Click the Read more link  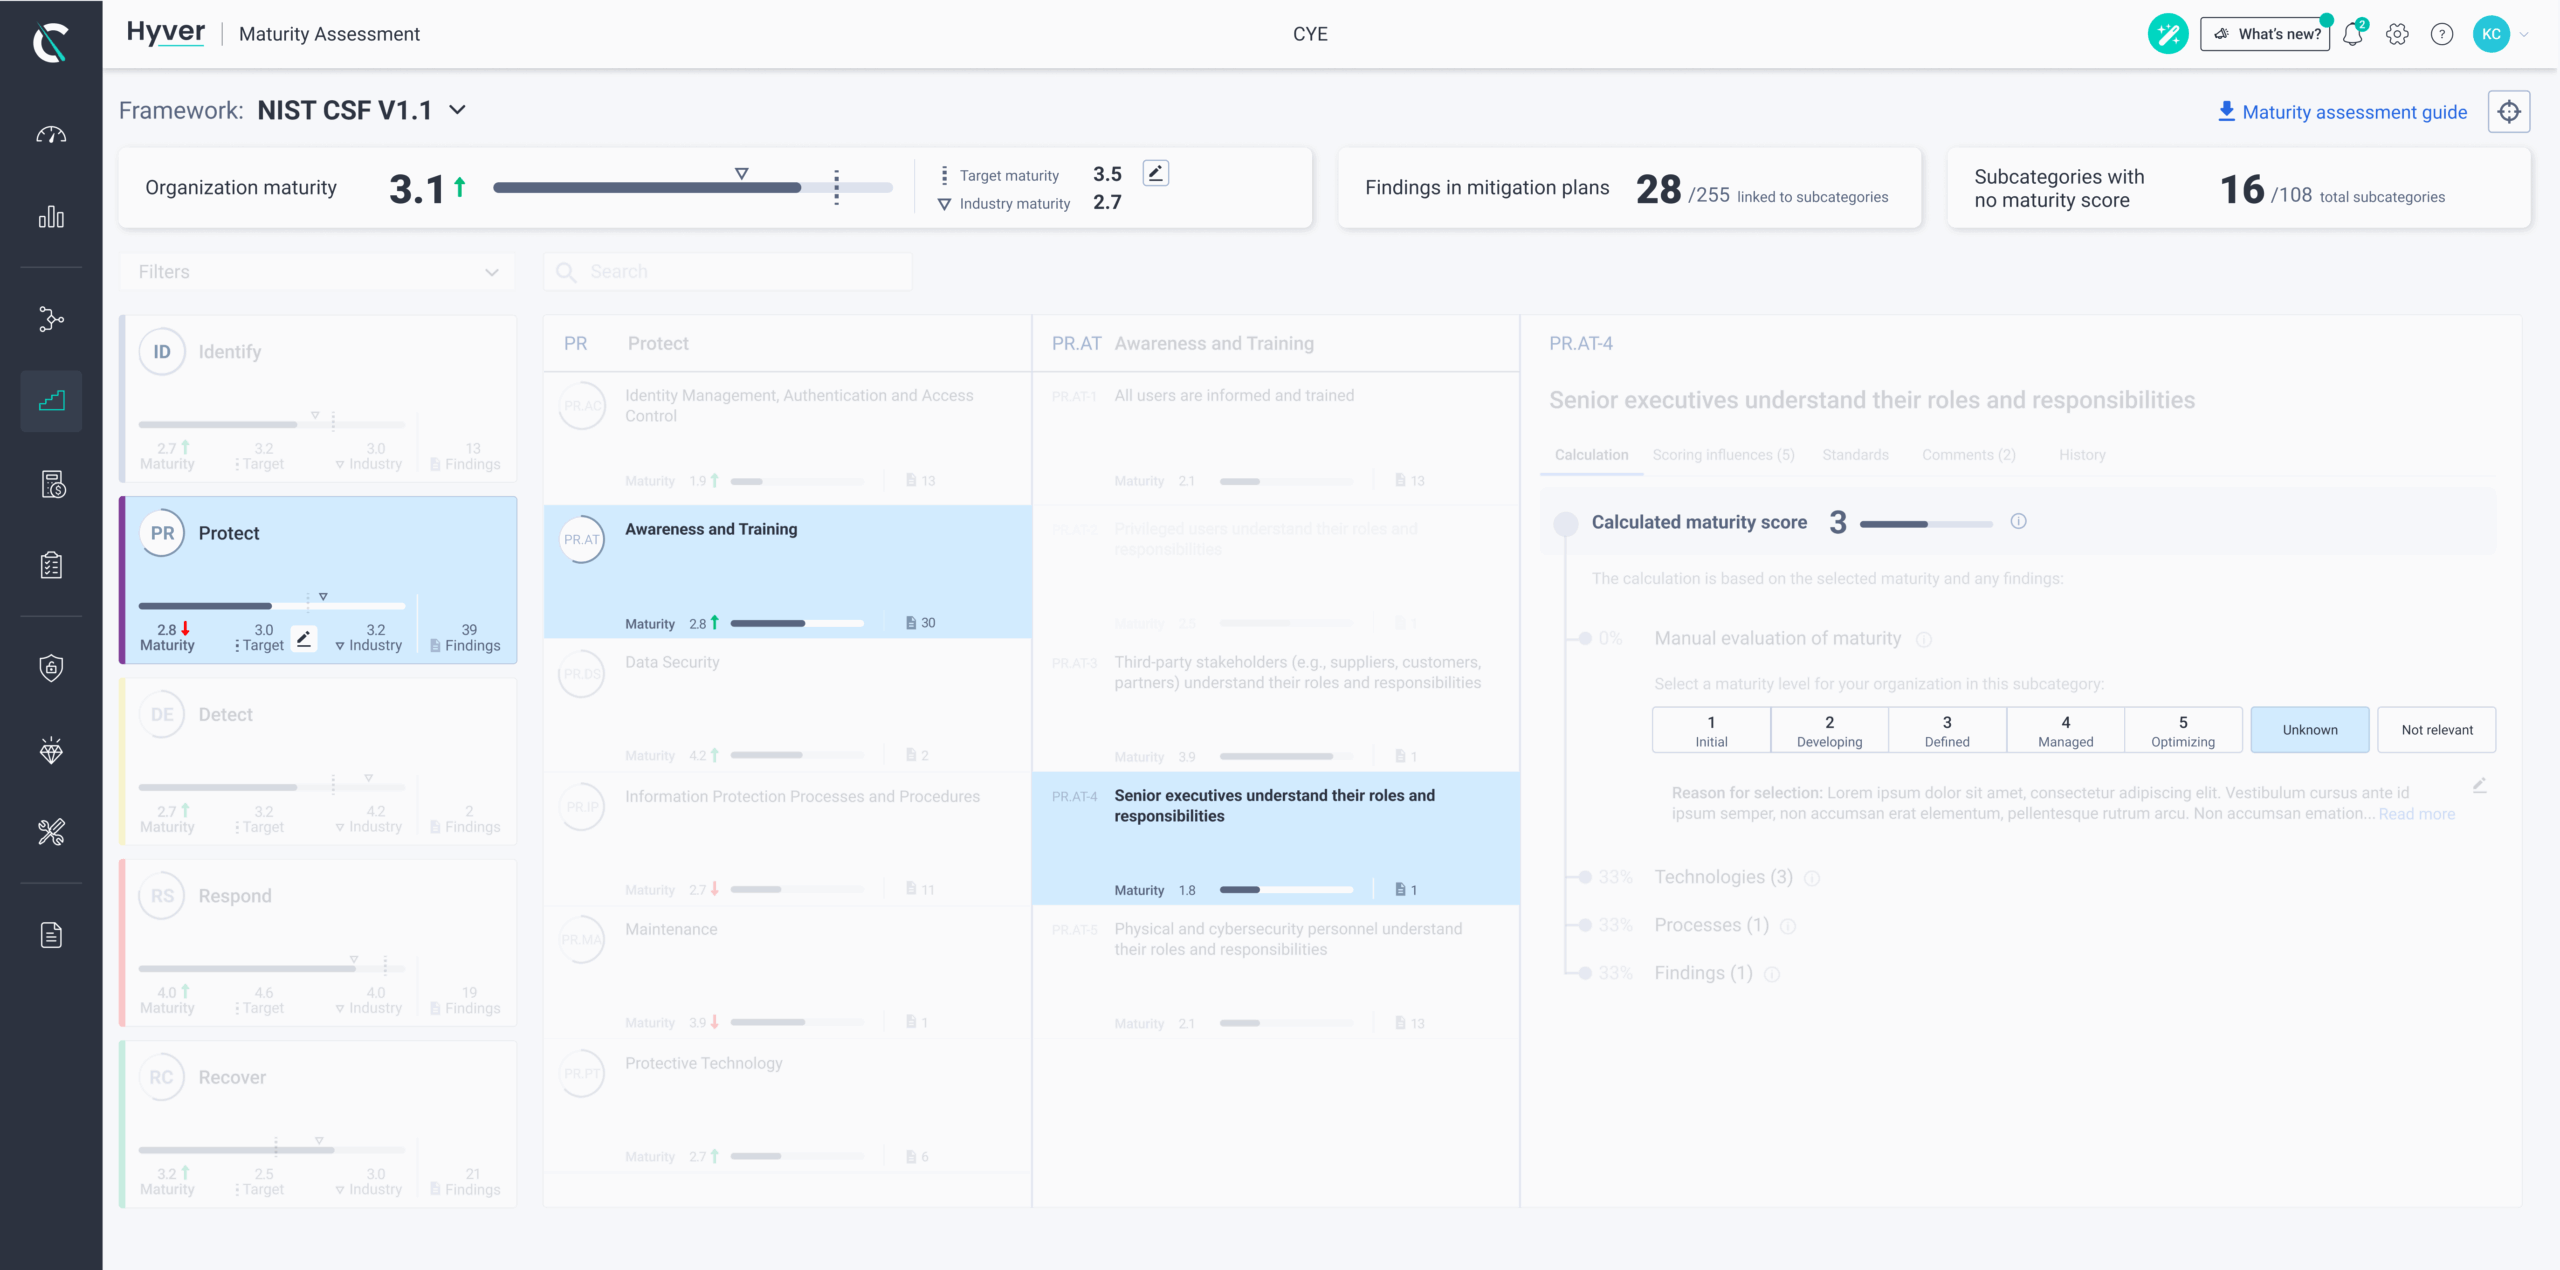coord(2416,814)
